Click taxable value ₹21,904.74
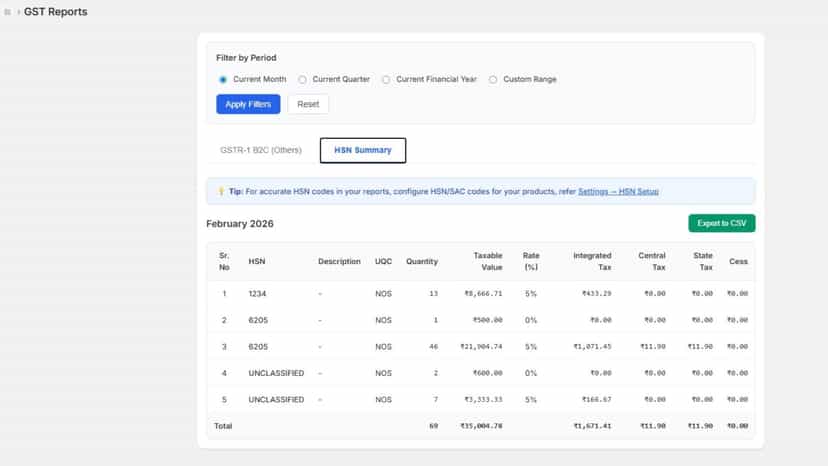828x466 pixels. (481, 347)
